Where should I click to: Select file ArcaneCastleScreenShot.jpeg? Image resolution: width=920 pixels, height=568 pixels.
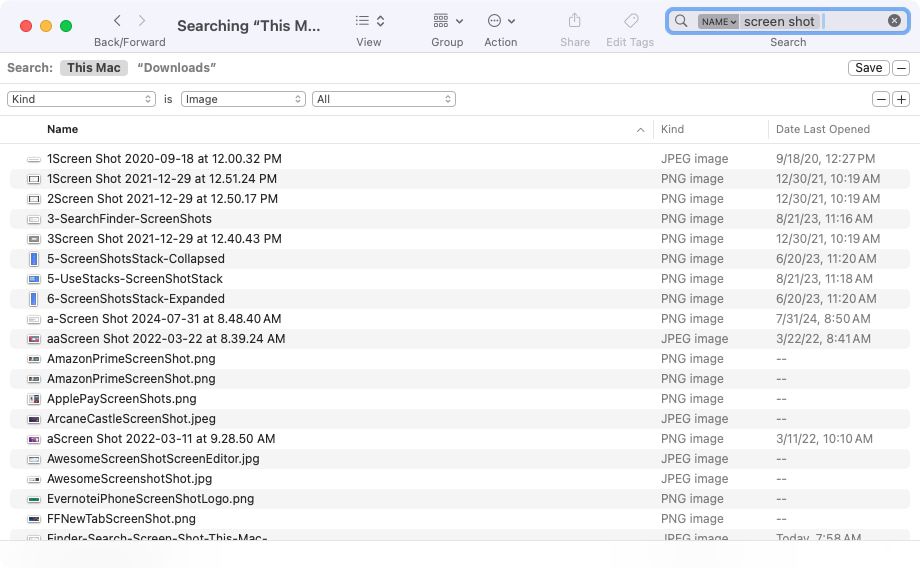pyautogui.click(x=131, y=419)
